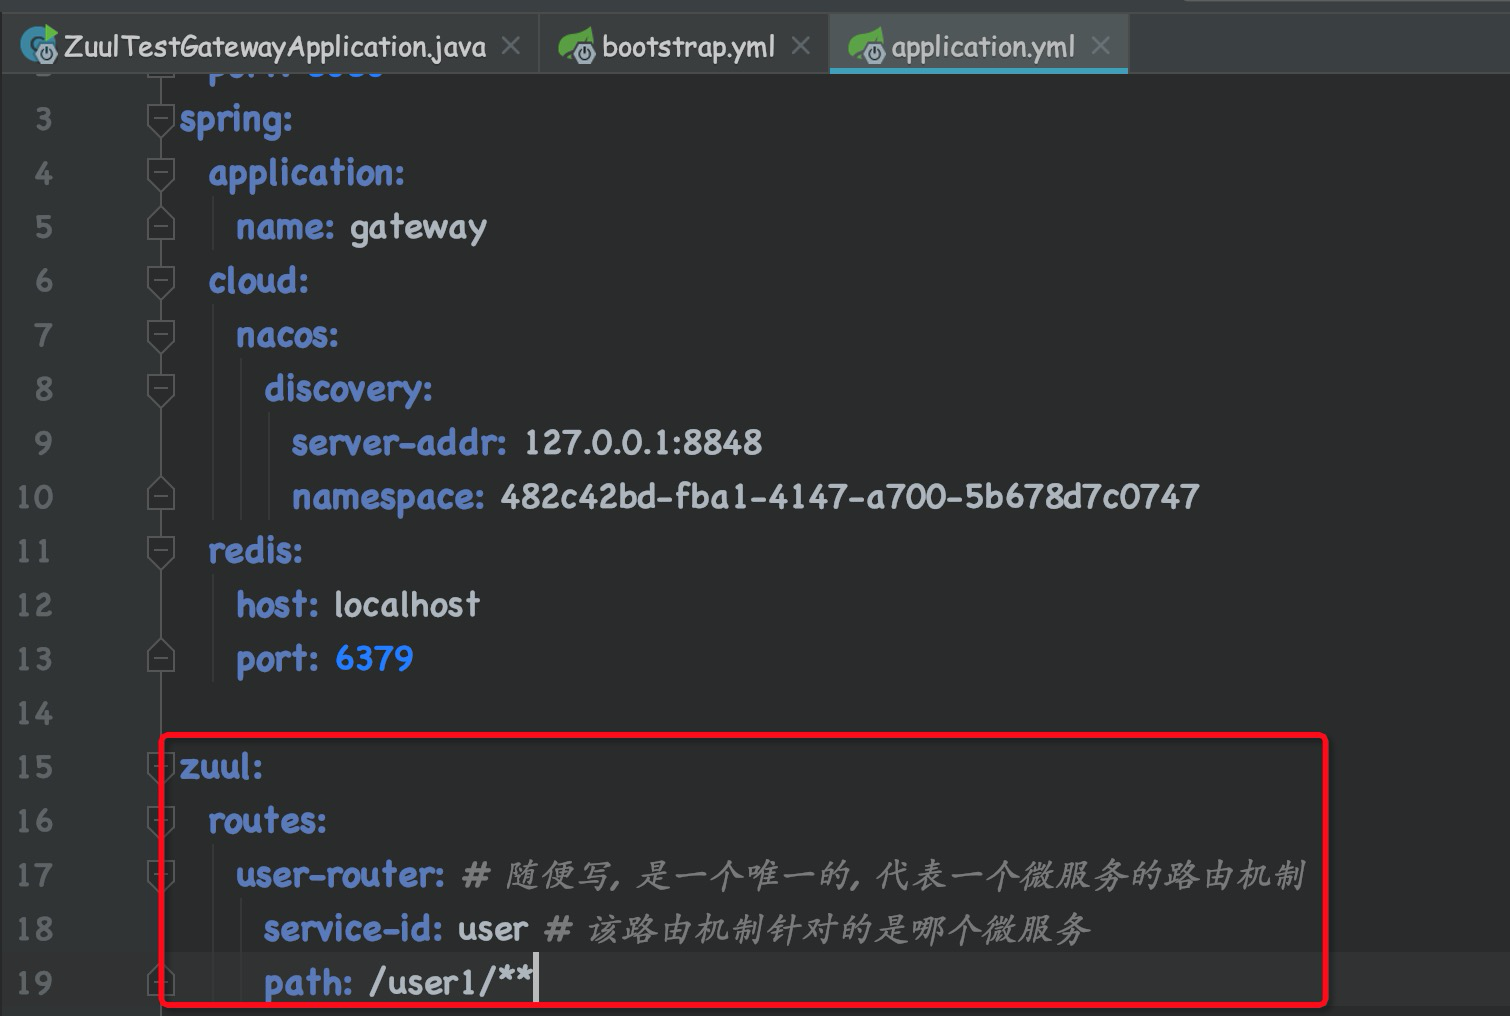This screenshot has width=1510, height=1016.
Task: Click the 'namespace:' key
Action: [x=388, y=497]
